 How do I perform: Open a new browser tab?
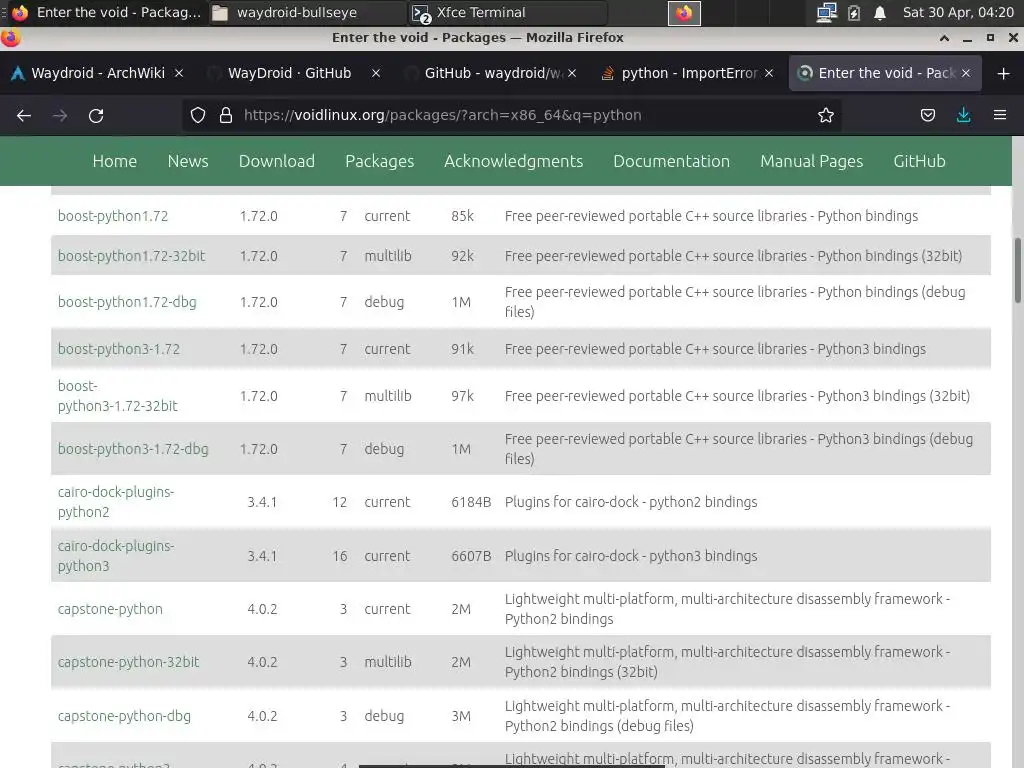1004,73
